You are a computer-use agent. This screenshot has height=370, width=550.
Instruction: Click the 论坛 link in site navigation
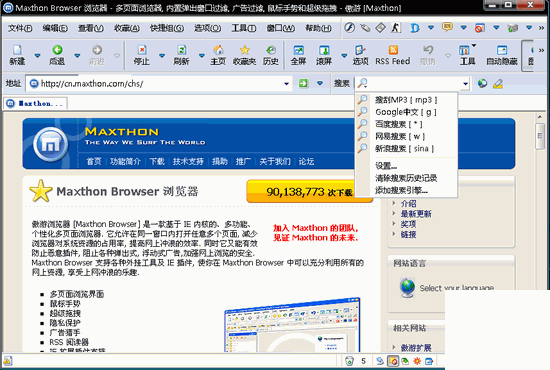point(306,161)
